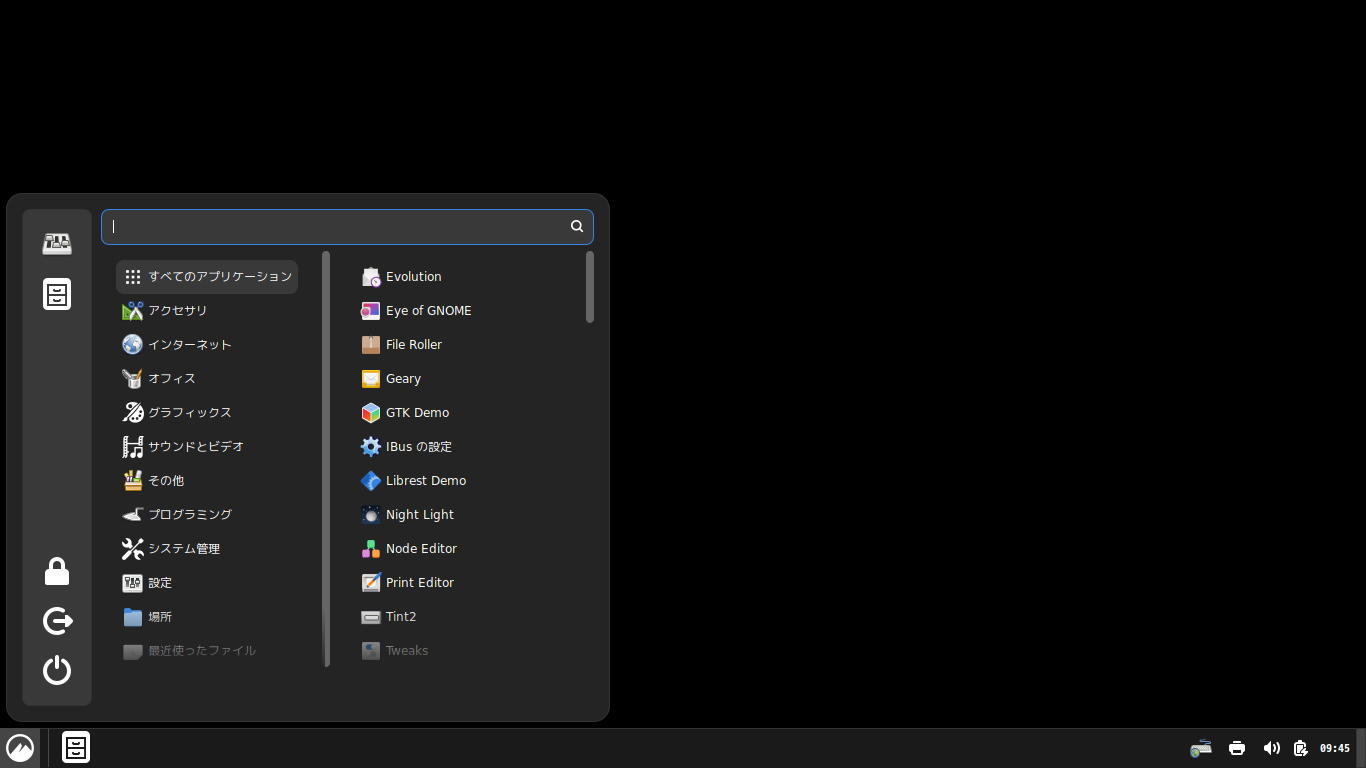Screen dimensions: 1366x768
Task: Choose the プログラミング category
Action: pos(207,515)
